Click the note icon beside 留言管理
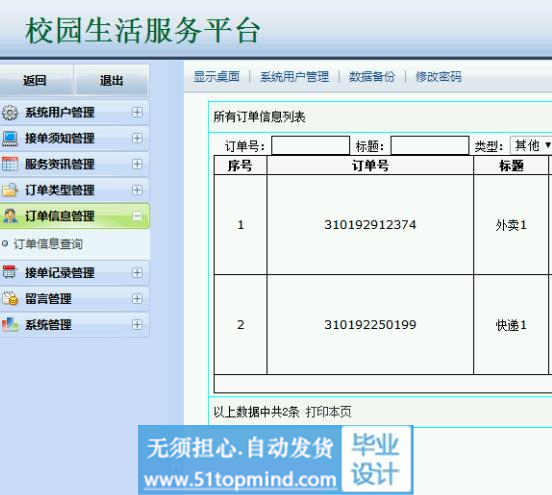Image resolution: width=552 pixels, height=495 pixels. (x=10, y=299)
